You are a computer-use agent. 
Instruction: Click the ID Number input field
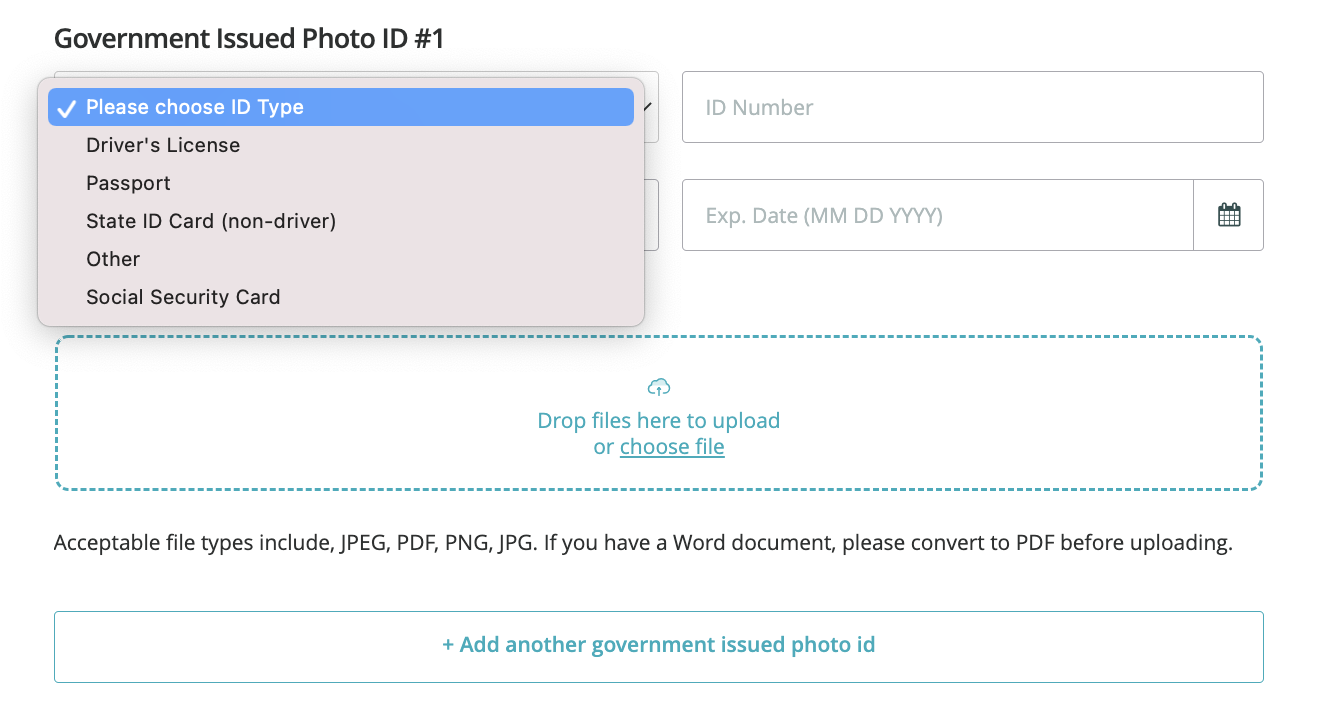(x=972, y=107)
